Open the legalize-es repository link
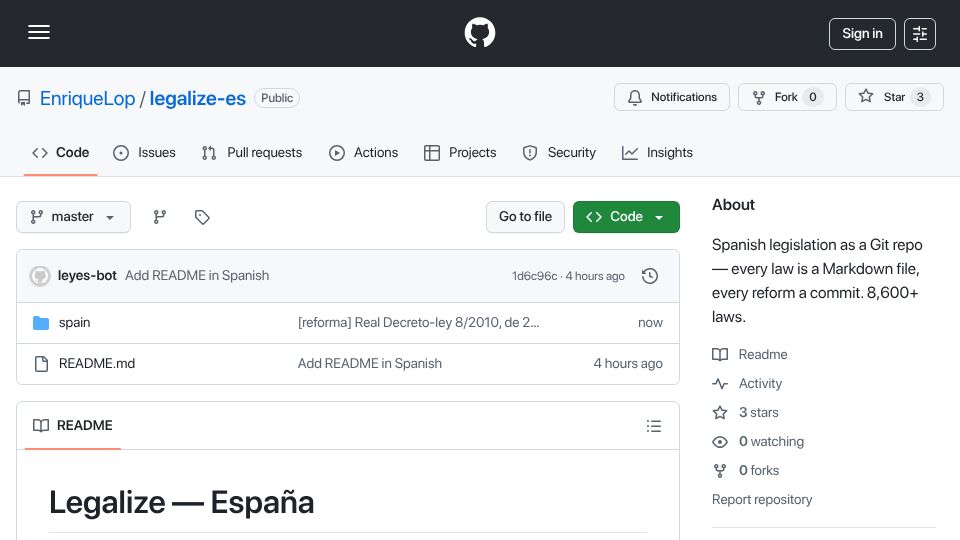 click(x=198, y=99)
